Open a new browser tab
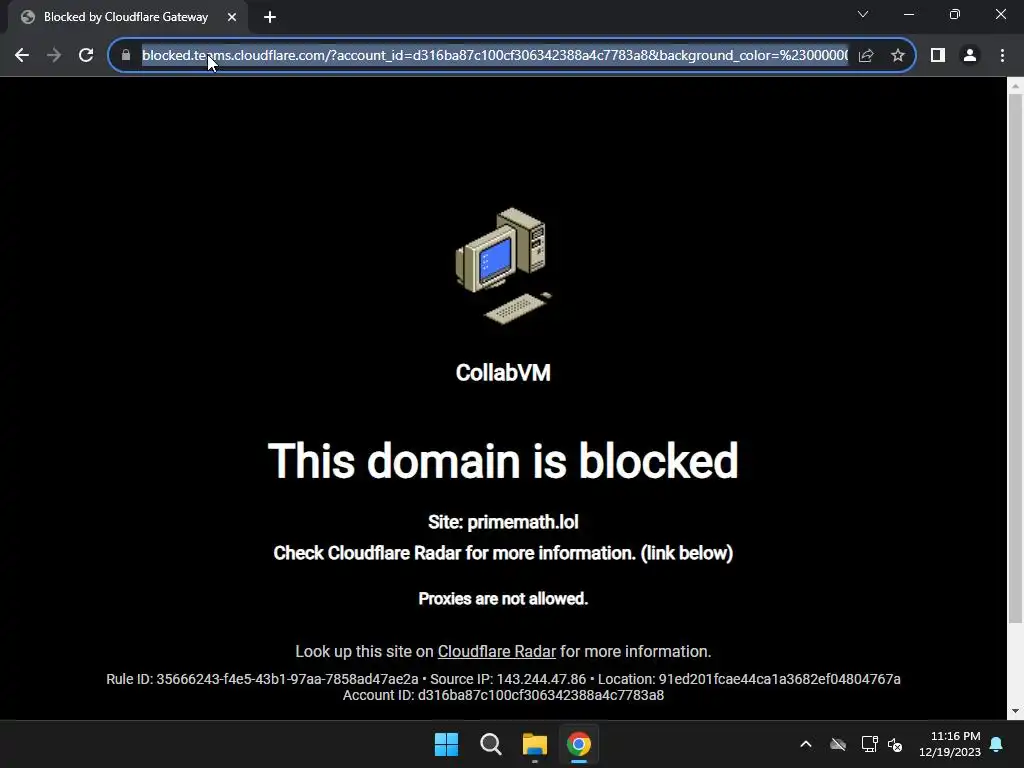This screenshot has width=1024, height=768. 270,17
